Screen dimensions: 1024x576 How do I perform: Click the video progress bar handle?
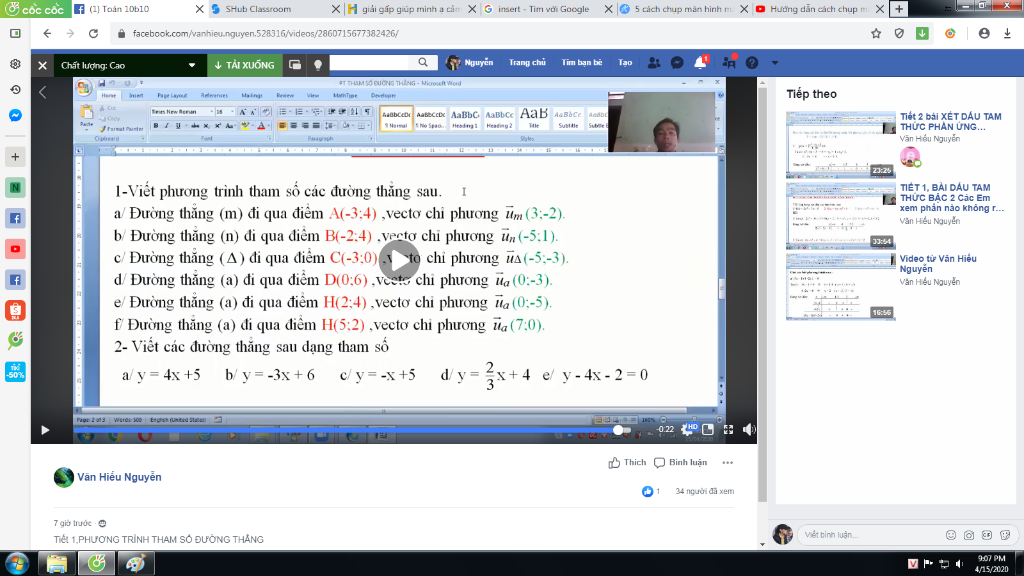click(618, 430)
